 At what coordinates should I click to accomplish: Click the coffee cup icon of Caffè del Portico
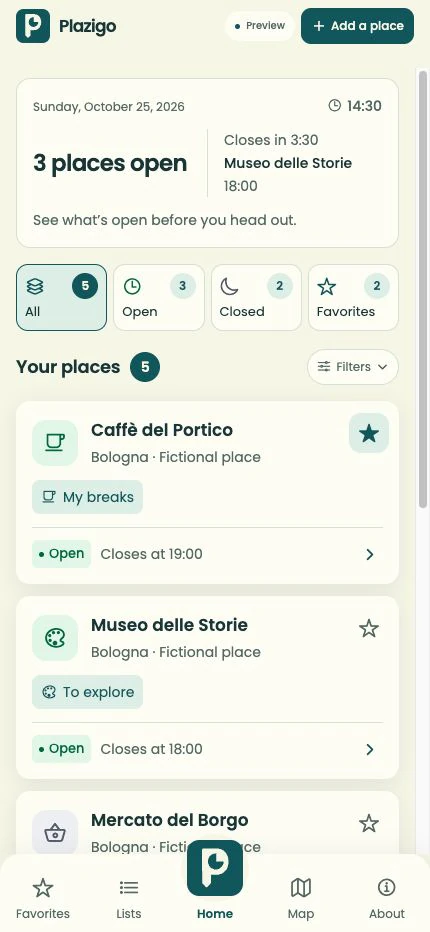(x=55, y=443)
